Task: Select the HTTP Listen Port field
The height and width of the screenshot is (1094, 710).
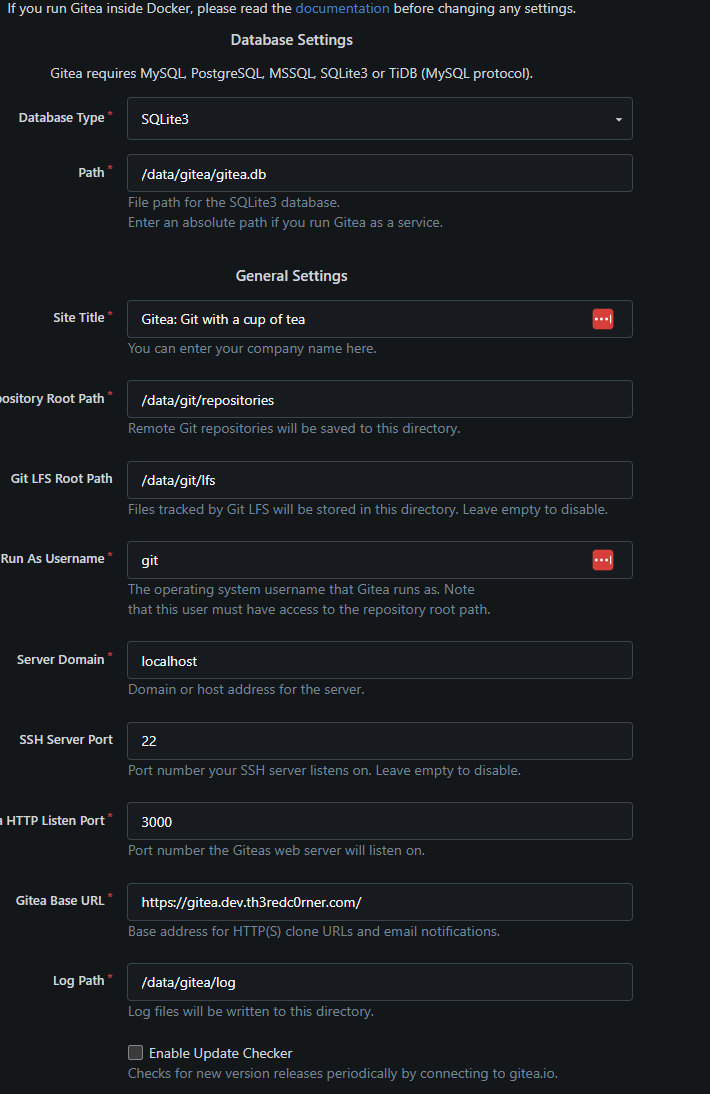Action: (380, 822)
